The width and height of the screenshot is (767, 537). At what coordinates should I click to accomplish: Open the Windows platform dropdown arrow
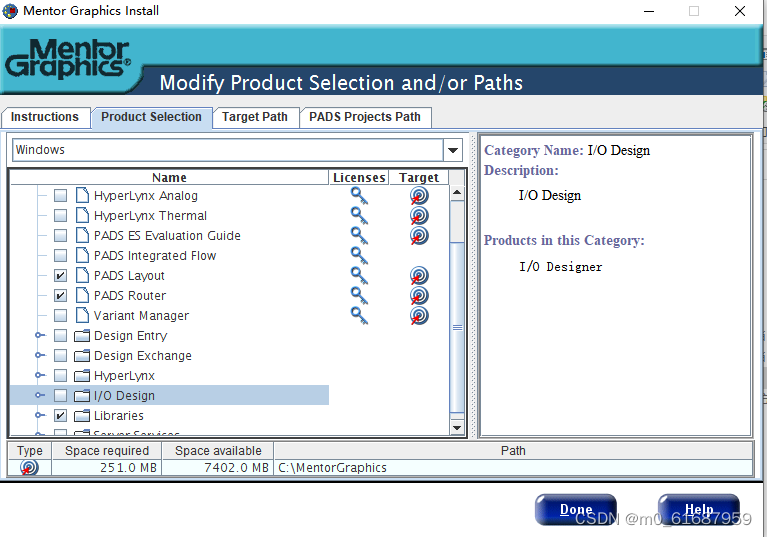pyautogui.click(x=453, y=150)
